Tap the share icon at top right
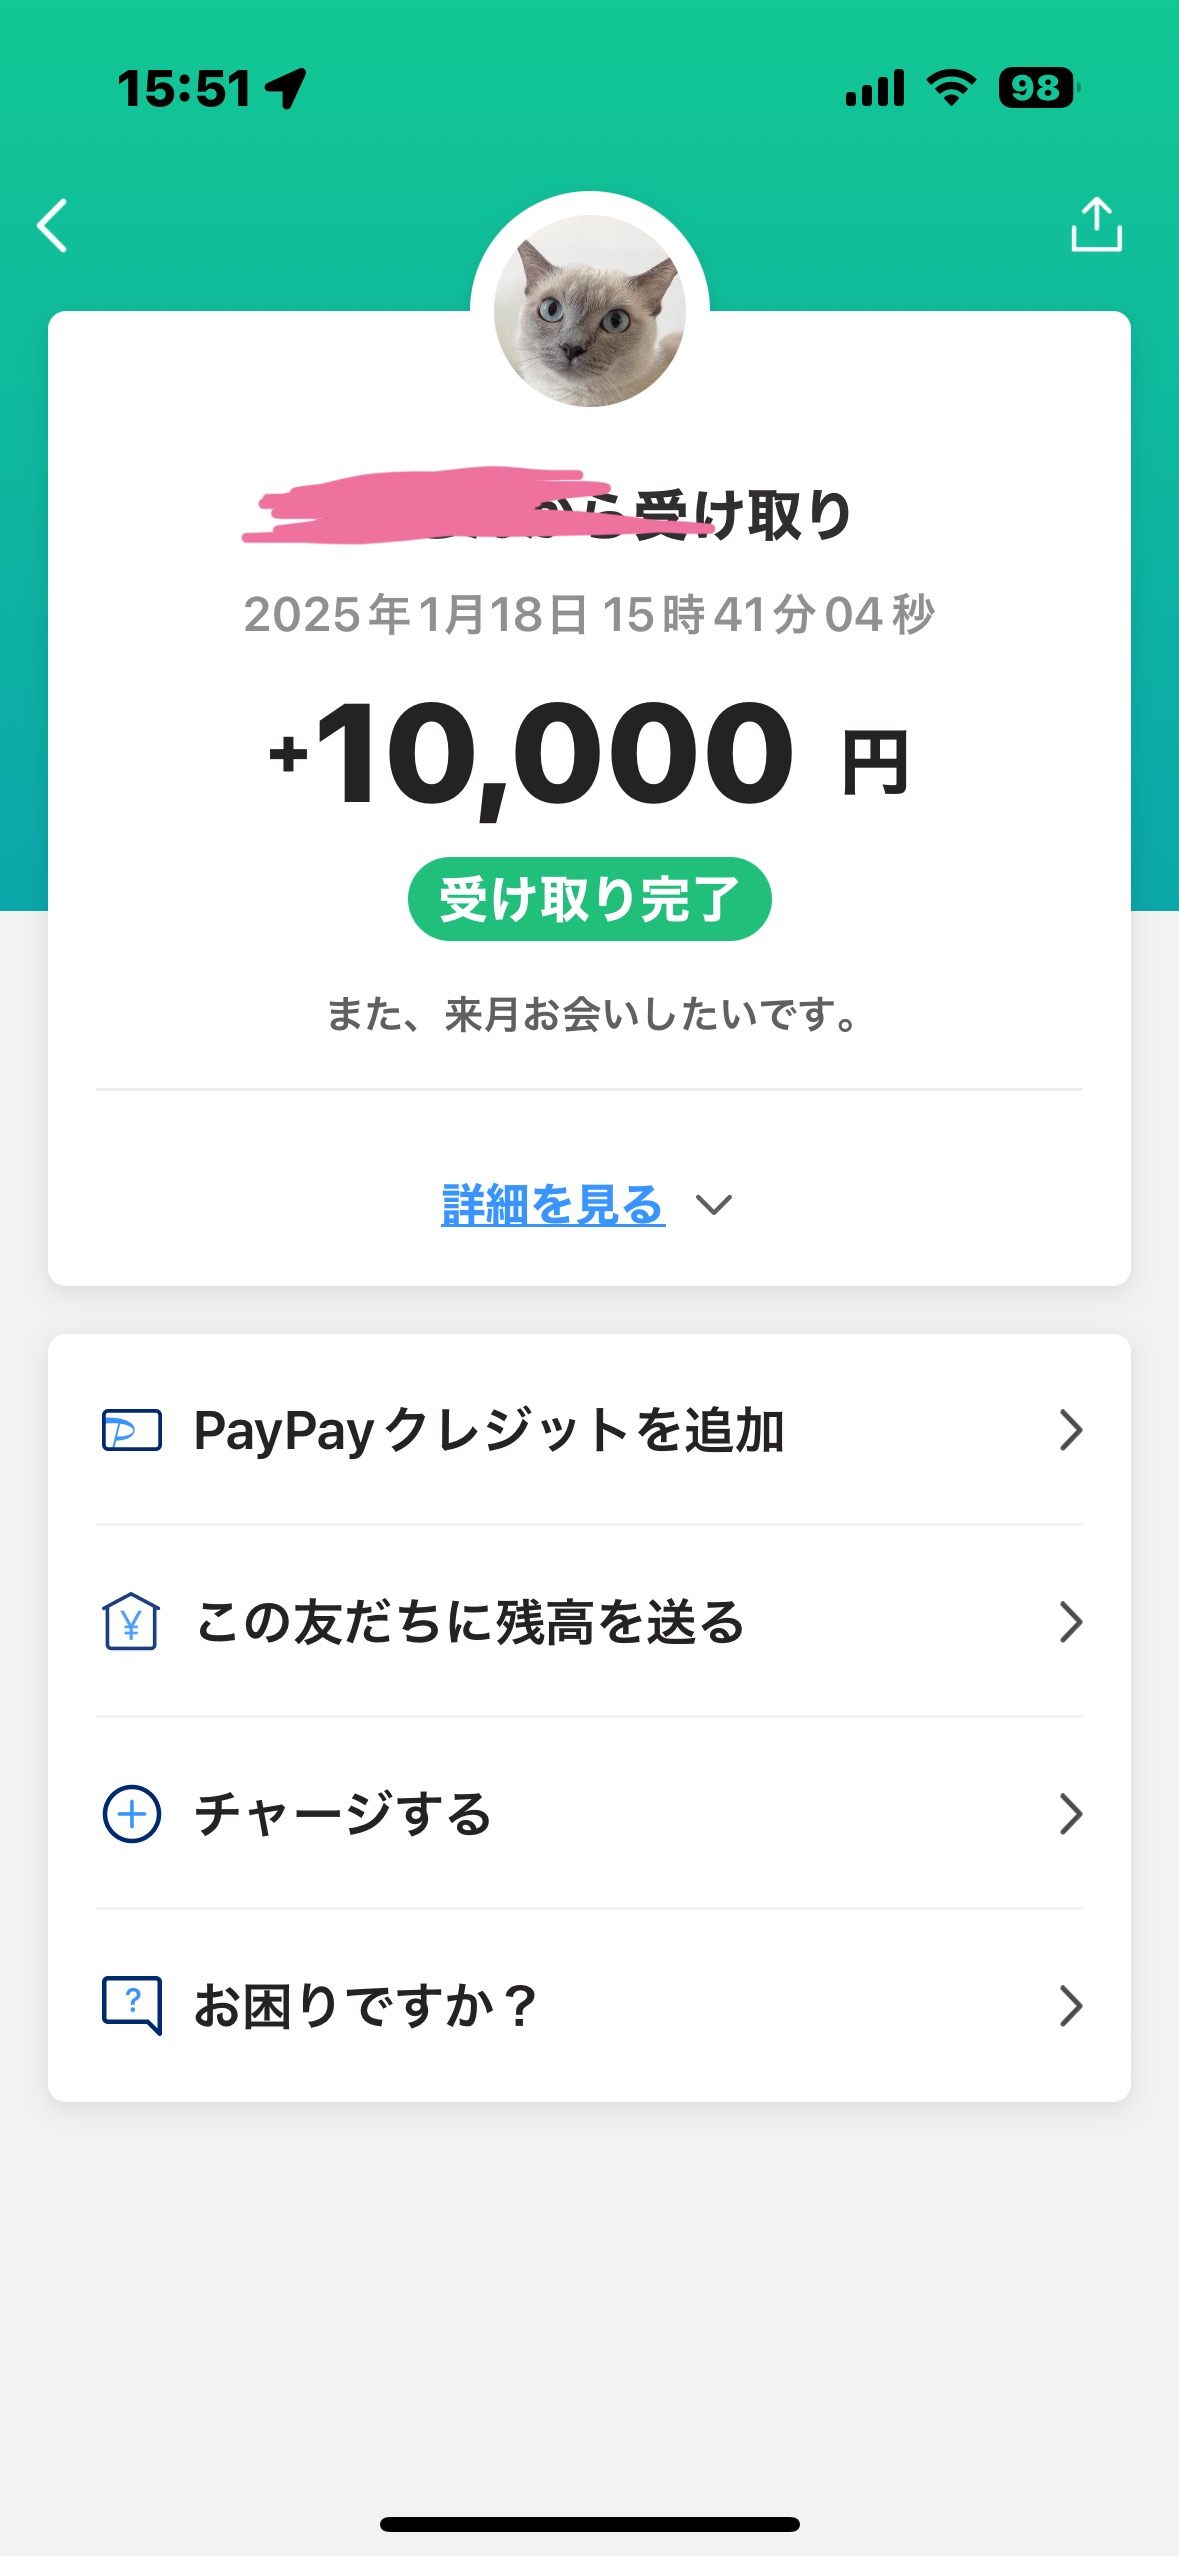The image size is (1179, 2556). coord(1096,224)
